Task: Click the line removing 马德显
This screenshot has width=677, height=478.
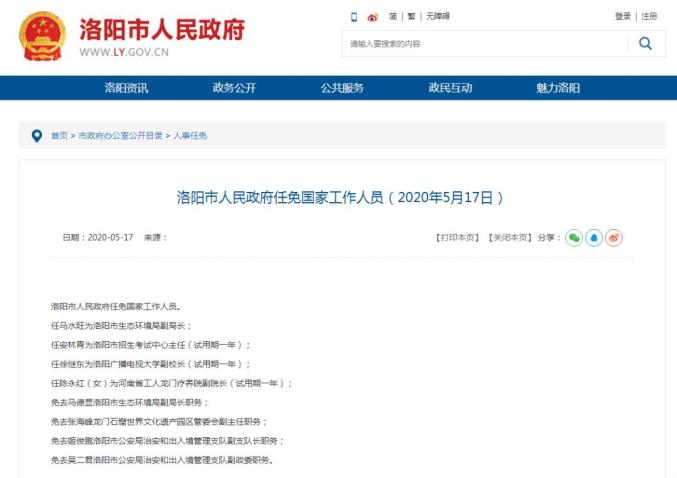Action: (x=130, y=402)
